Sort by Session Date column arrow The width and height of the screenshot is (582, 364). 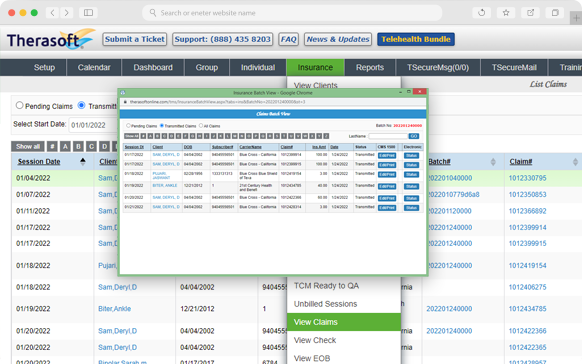(83, 161)
